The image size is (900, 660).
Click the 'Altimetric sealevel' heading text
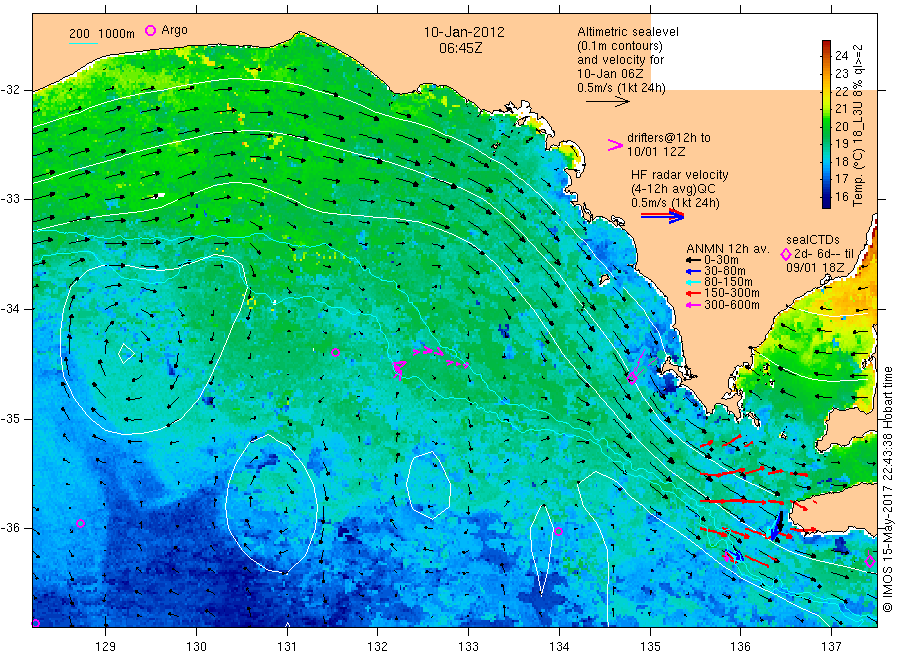[x=628, y=32]
